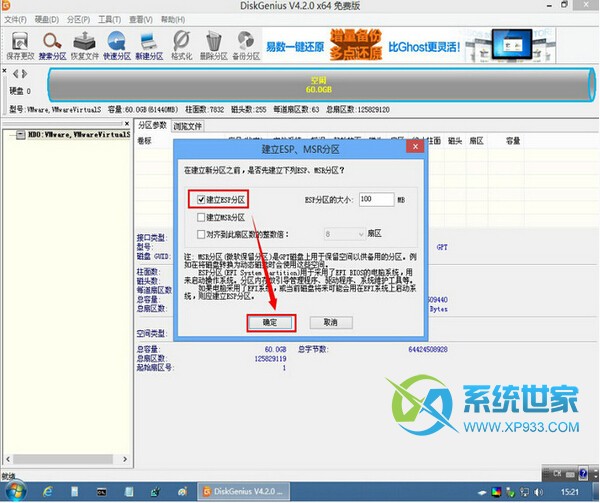Screen dimensions: 600x503
Task: Go to previous disk using left arrow
Action: pyautogui.click(x=16, y=73)
